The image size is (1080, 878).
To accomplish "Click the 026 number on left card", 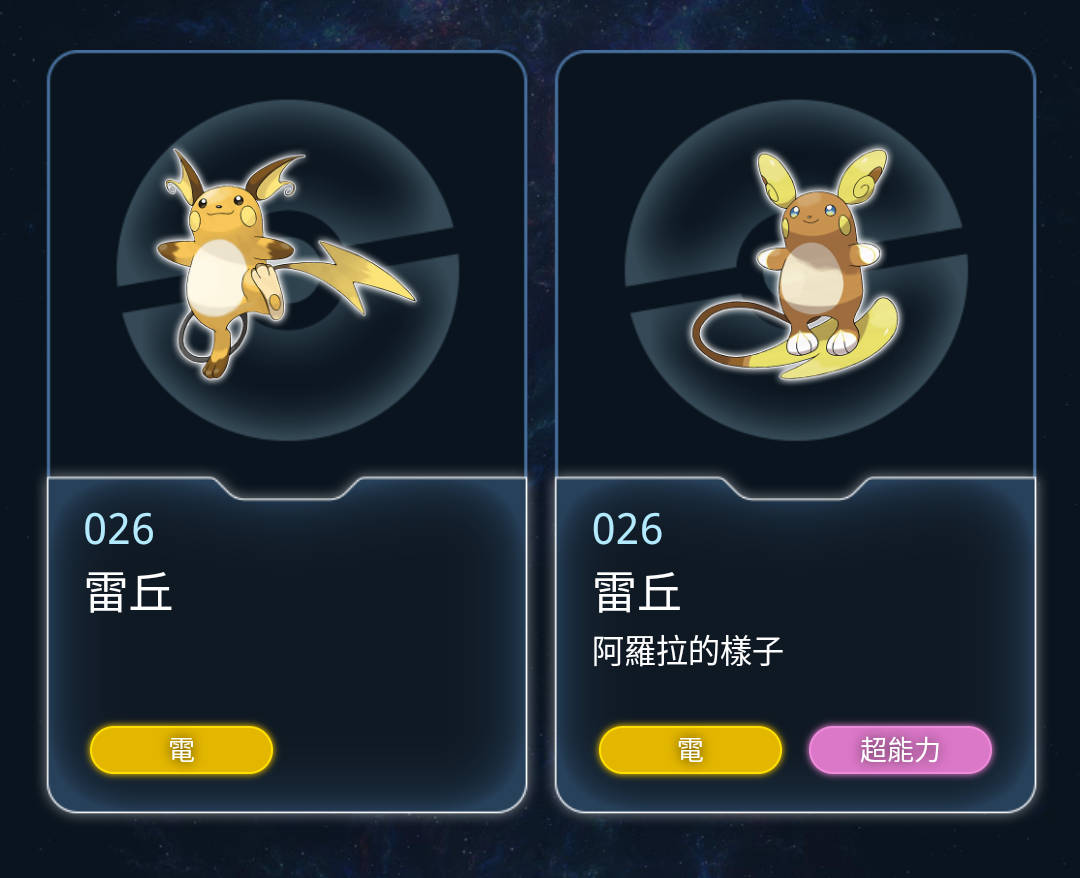I will pos(118,529).
